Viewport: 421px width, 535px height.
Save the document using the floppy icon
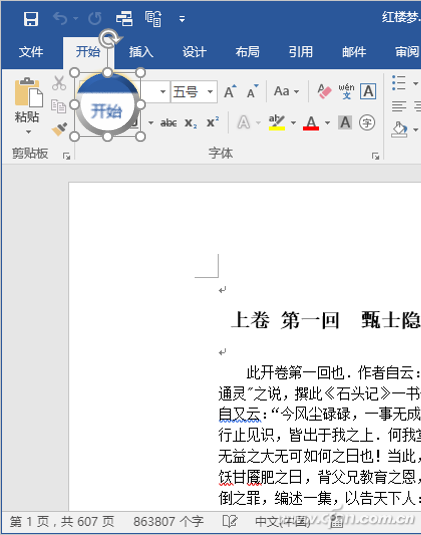[31, 18]
